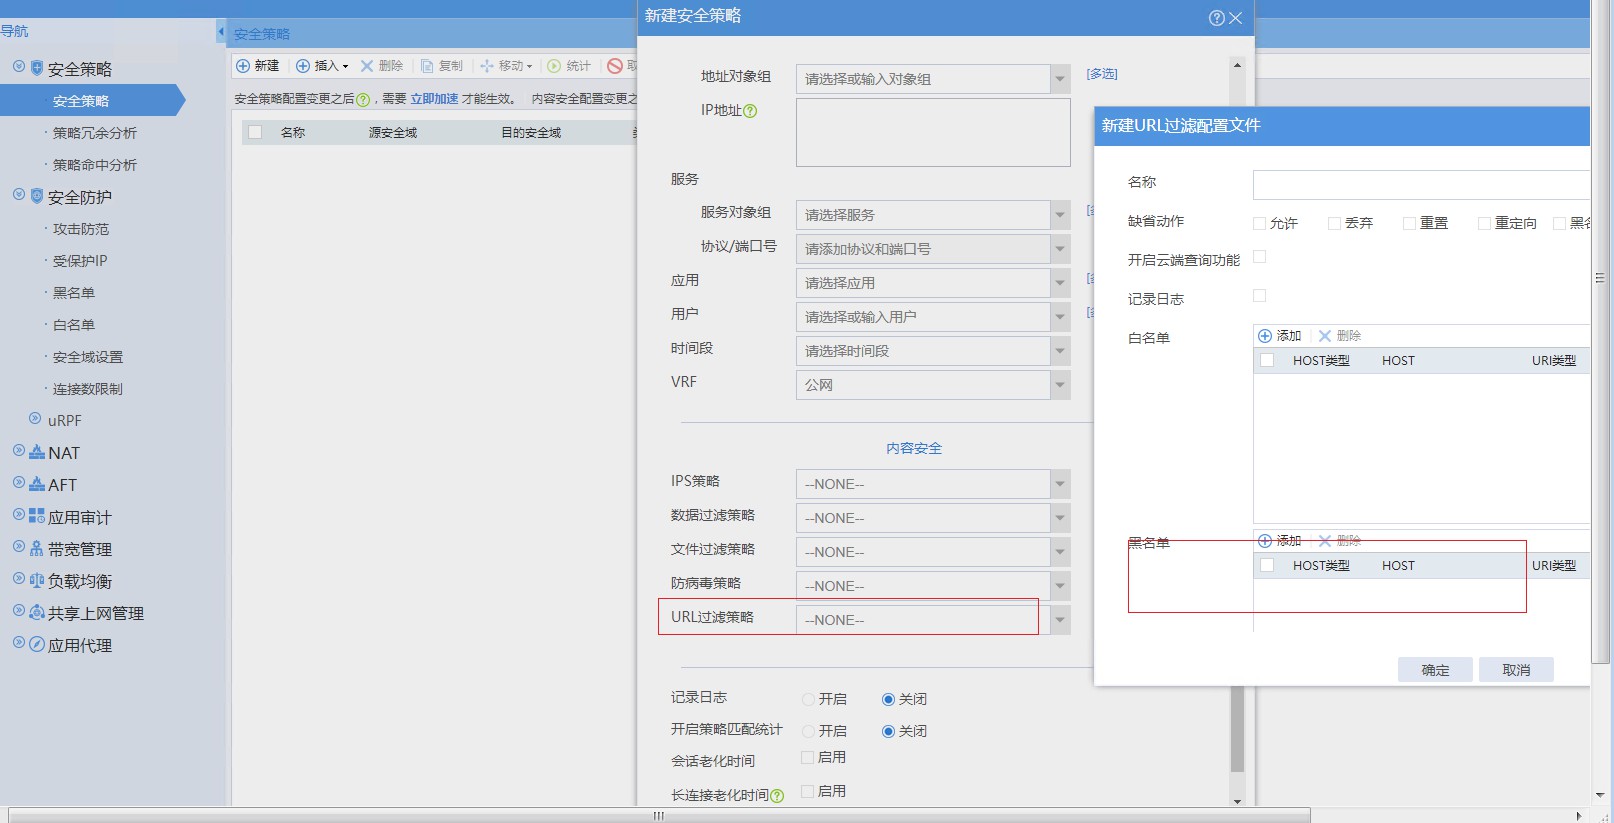This screenshot has width=1614, height=823.
Task: Open the IPS策略 dropdown
Action: click(1060, 484)
